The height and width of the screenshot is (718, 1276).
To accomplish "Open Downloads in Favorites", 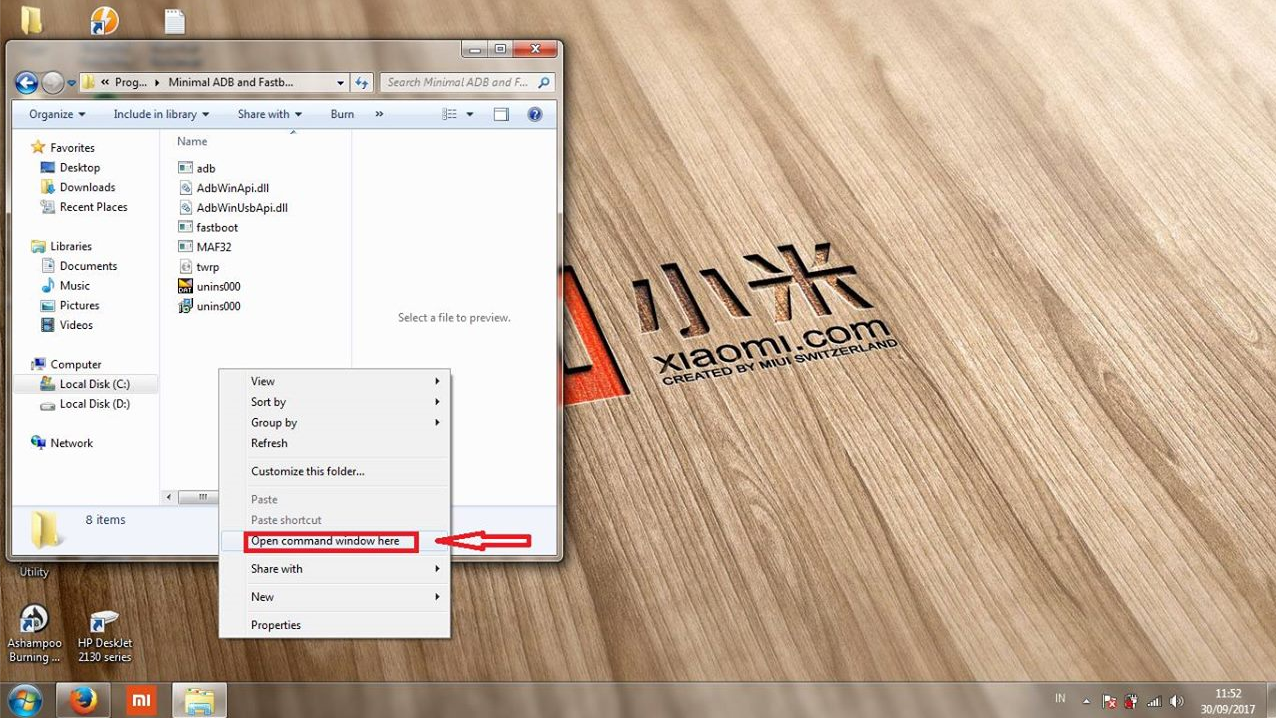I will point(78,187).
